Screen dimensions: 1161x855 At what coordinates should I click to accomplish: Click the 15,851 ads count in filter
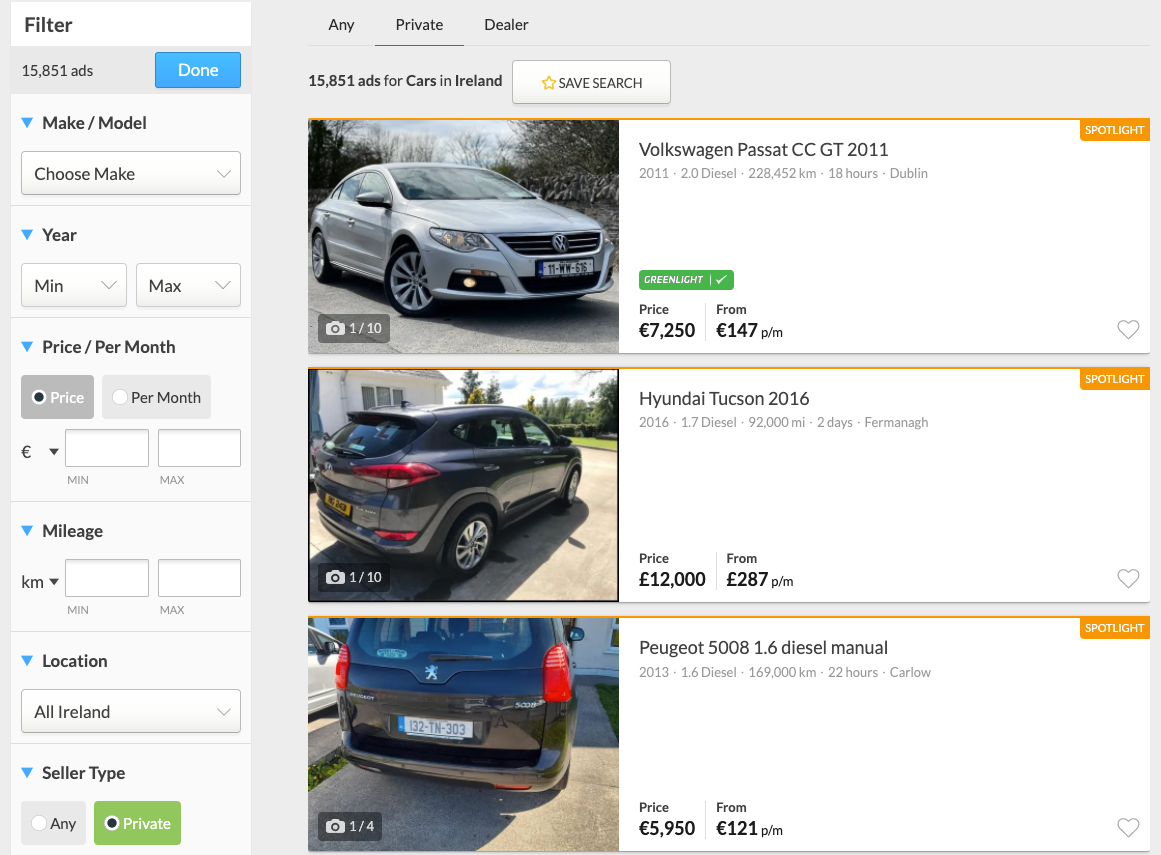click(57, 70)
